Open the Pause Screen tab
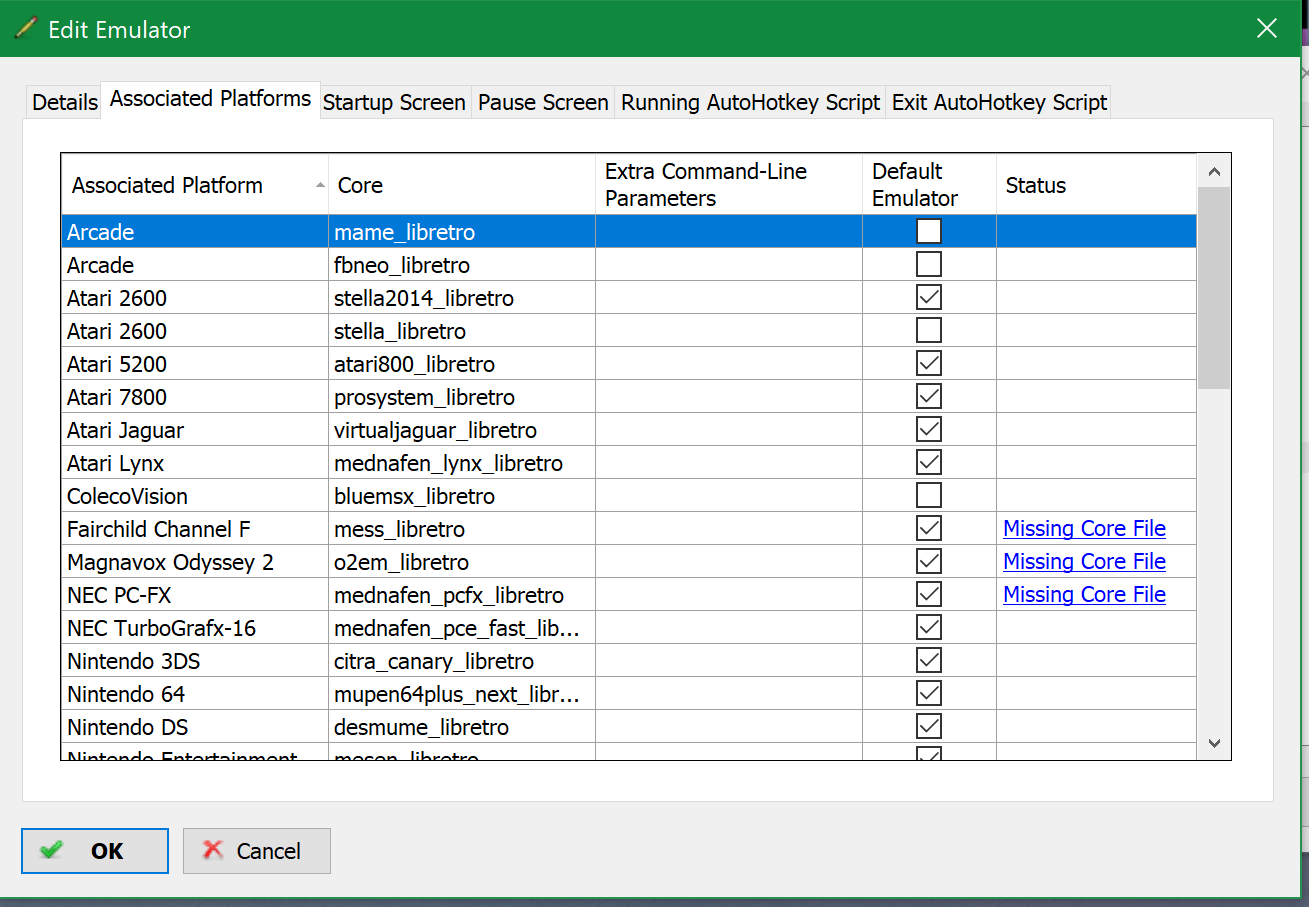 (x=543, y=102)
